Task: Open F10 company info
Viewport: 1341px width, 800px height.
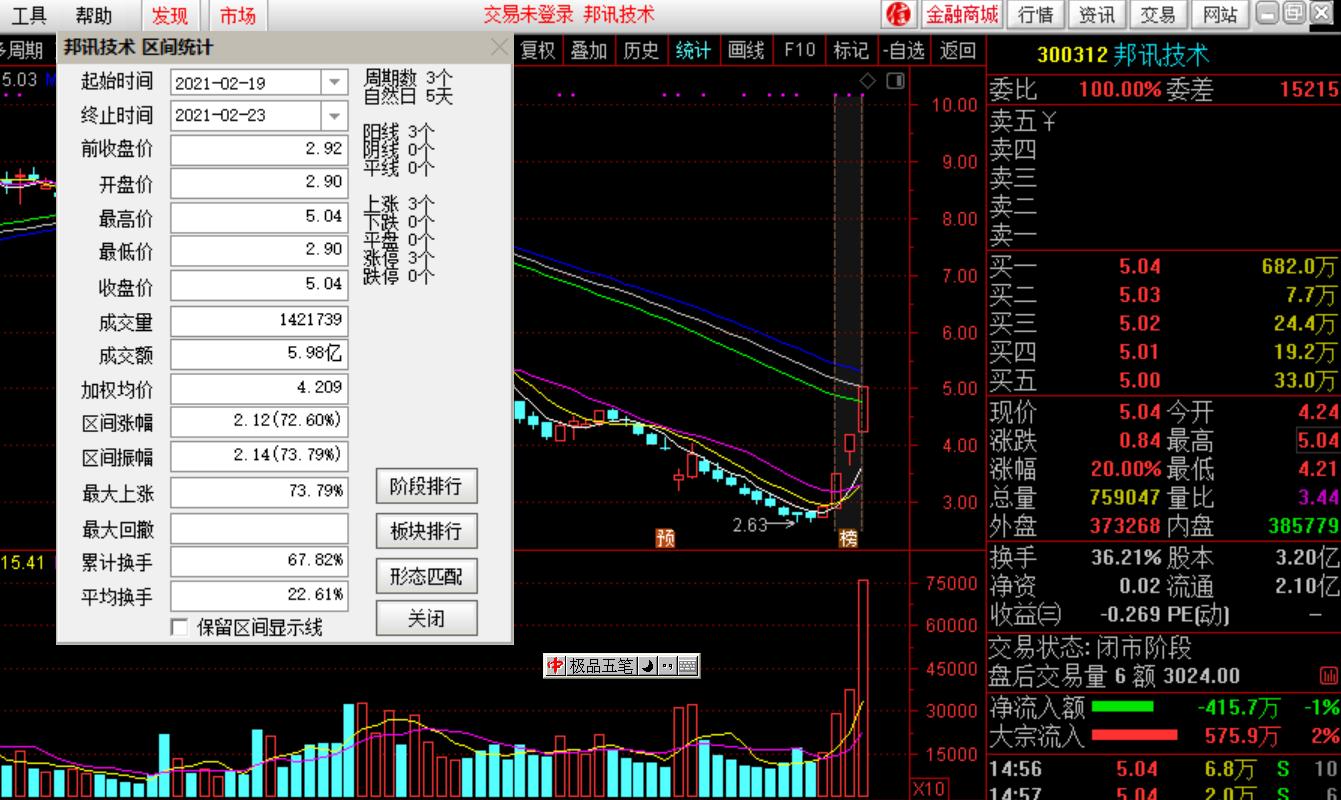Action: [799, 50]
